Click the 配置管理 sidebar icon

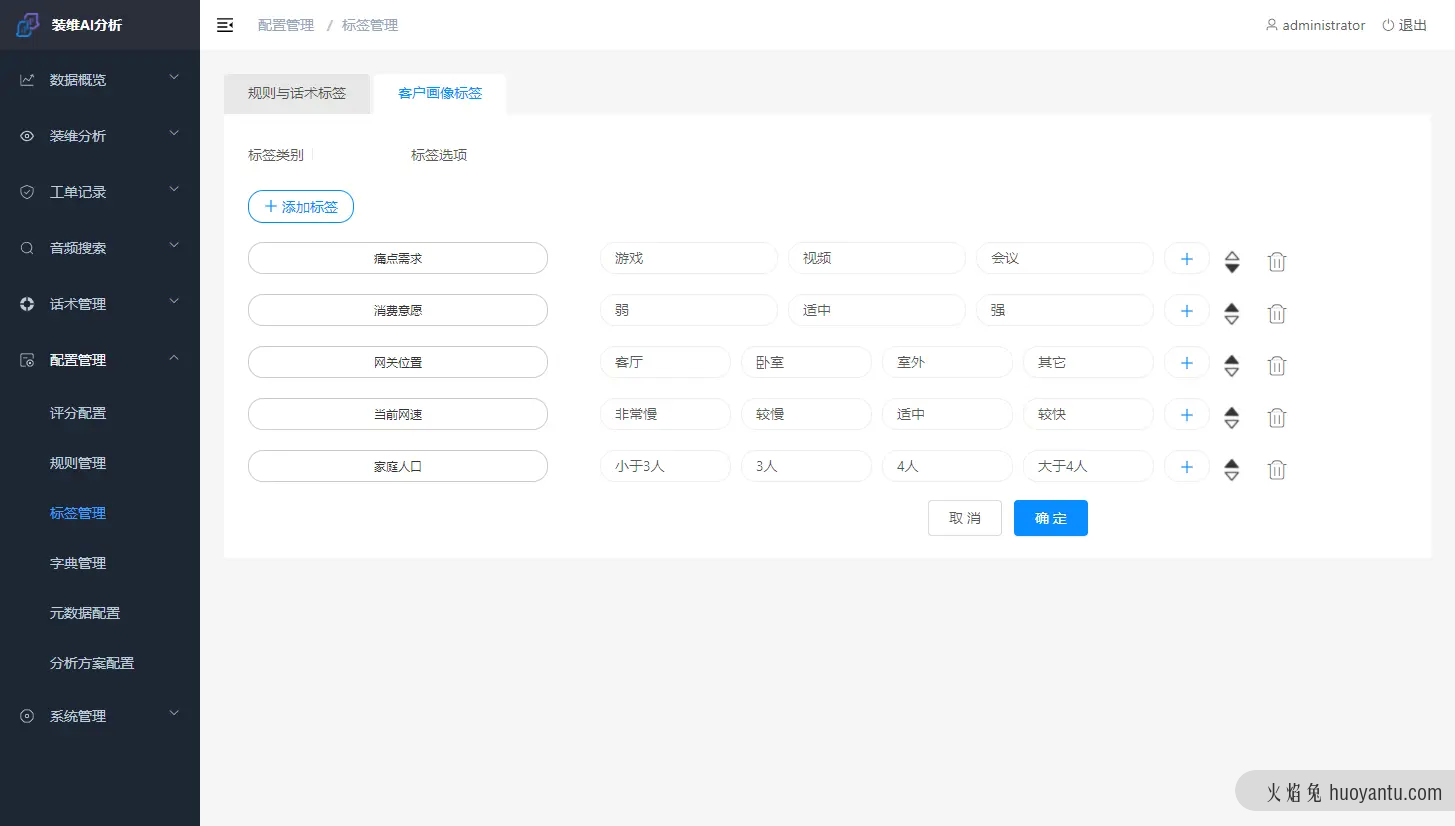click(x=27, y=360)
